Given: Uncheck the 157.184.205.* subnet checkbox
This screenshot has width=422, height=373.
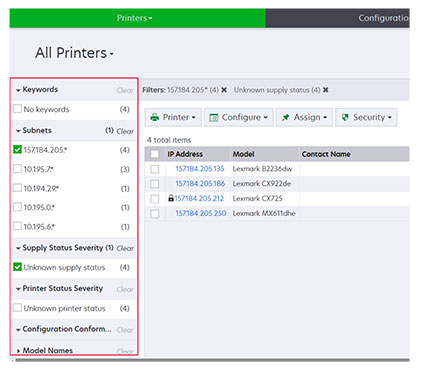Looking at the screenshot, I should [x=17, y=150].
